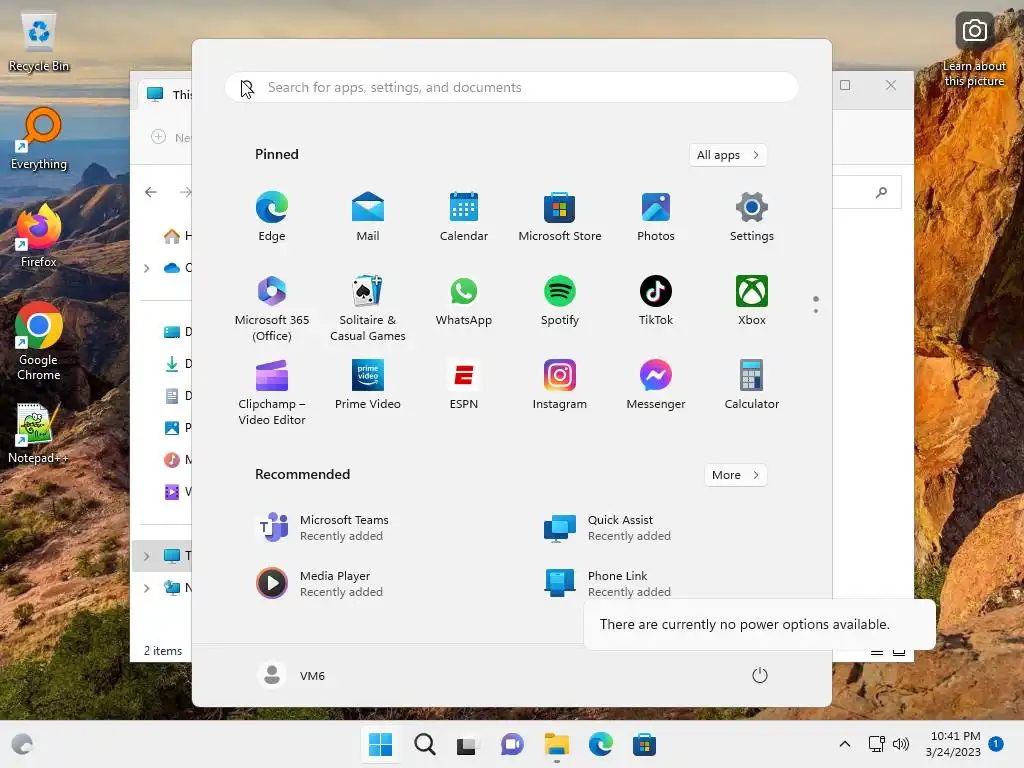1024x768 pixels.
Task: Open the ESPN app
Action: [x=464, y=385]
